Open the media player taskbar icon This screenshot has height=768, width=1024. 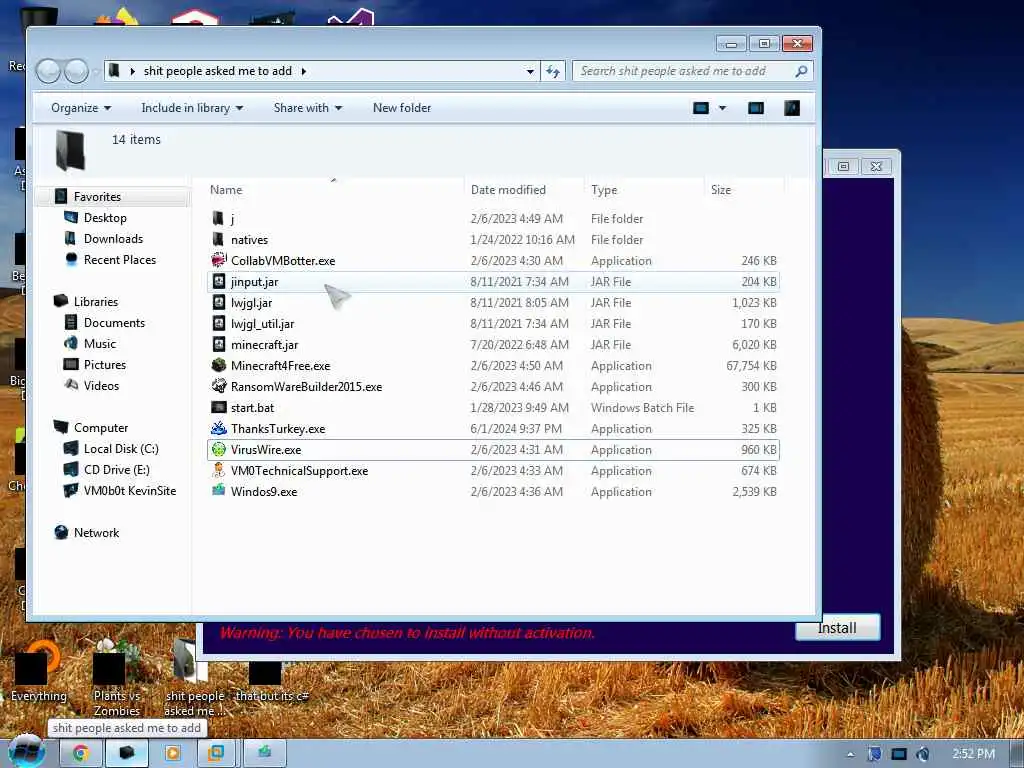[172, 753]
